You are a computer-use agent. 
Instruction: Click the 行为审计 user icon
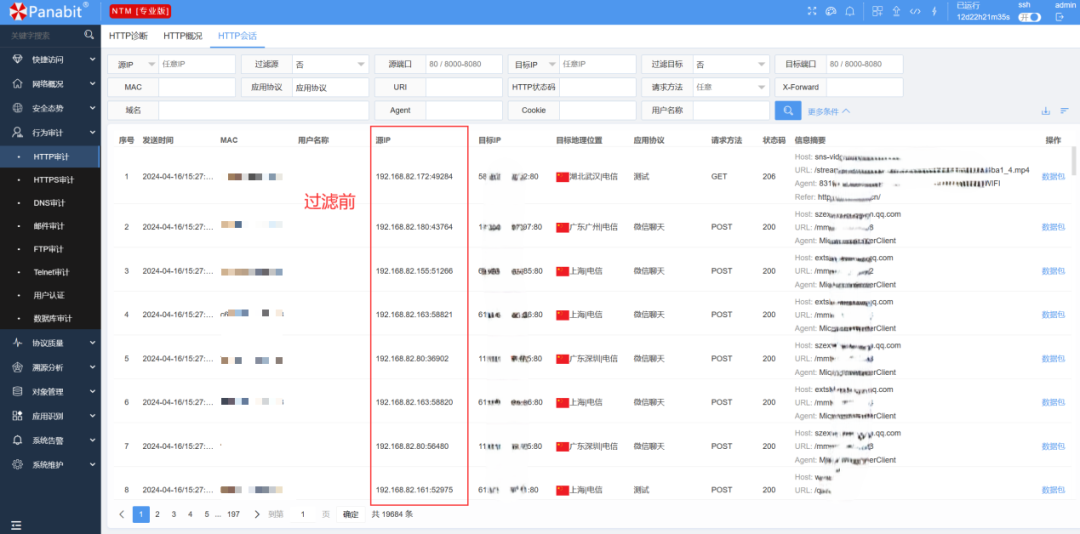(18, 132)
